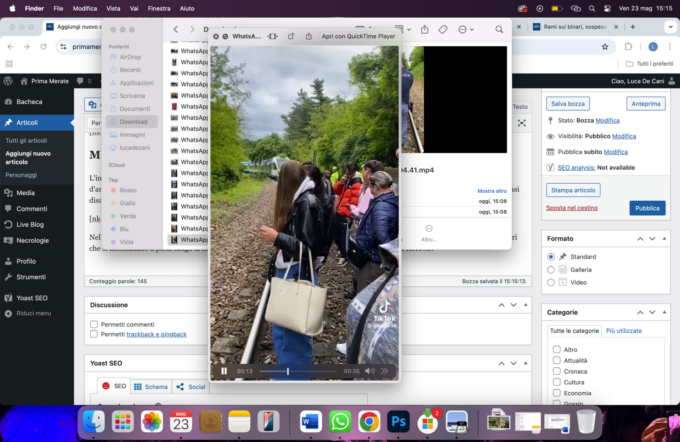The image size is (680, 442).
Task: Check the Cronaca category checkbox
Action: coord(557,371)
